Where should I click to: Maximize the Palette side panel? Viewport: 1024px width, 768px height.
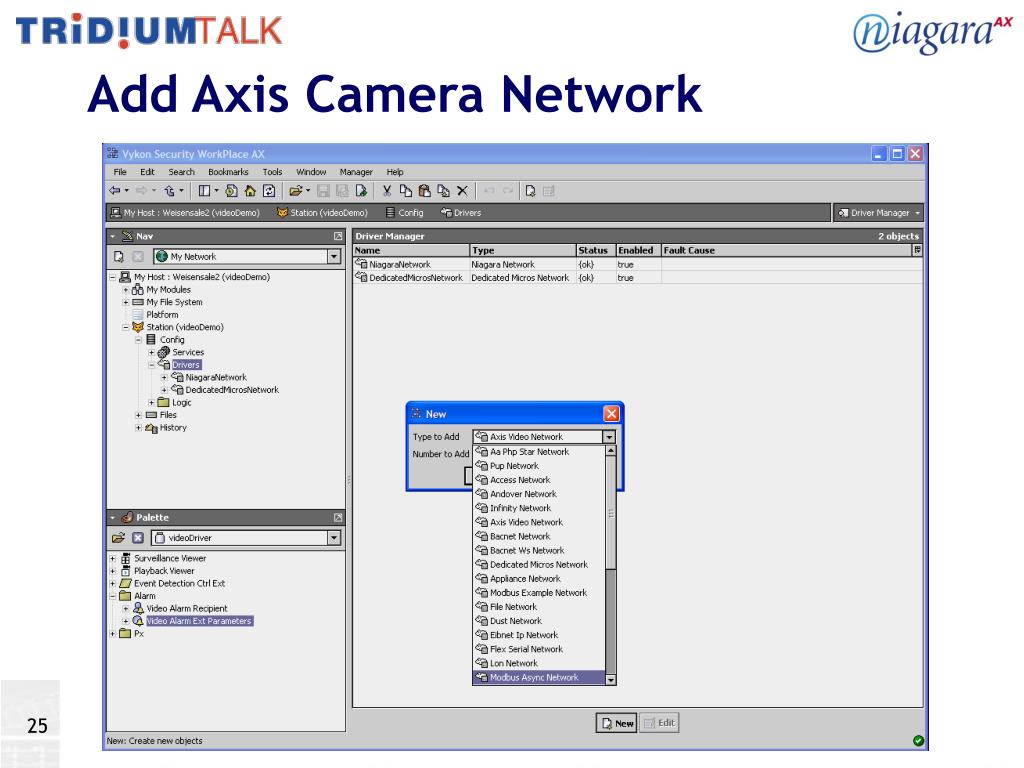338,517
